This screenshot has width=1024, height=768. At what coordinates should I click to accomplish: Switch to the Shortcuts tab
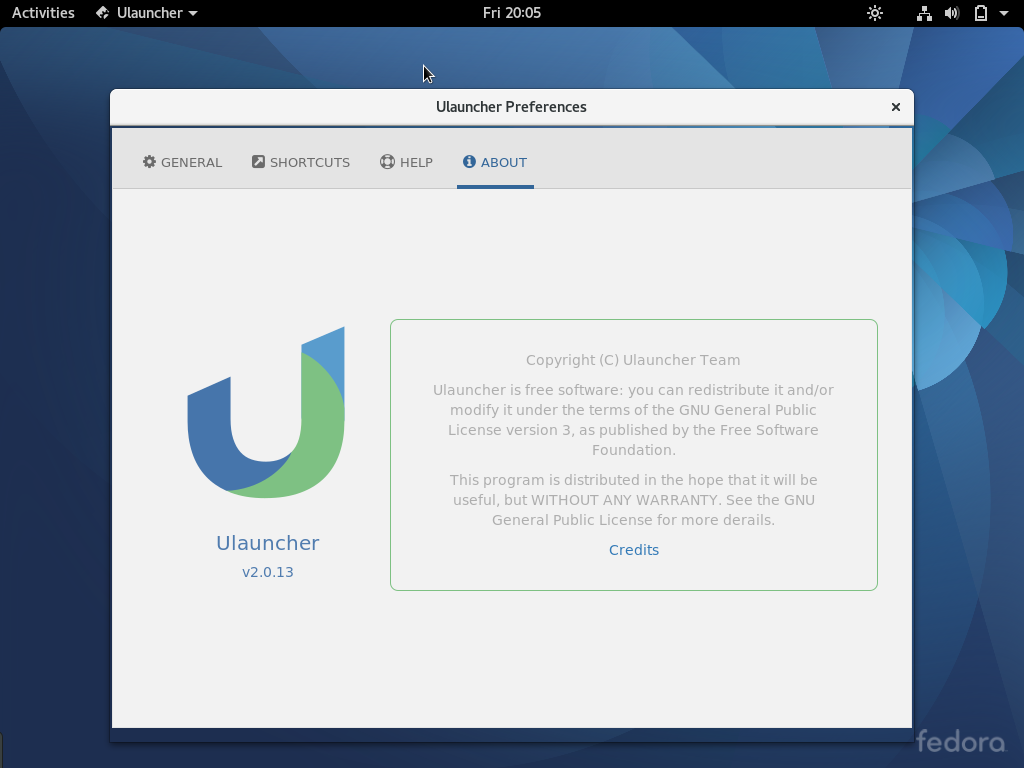click(x=301, y=162)
